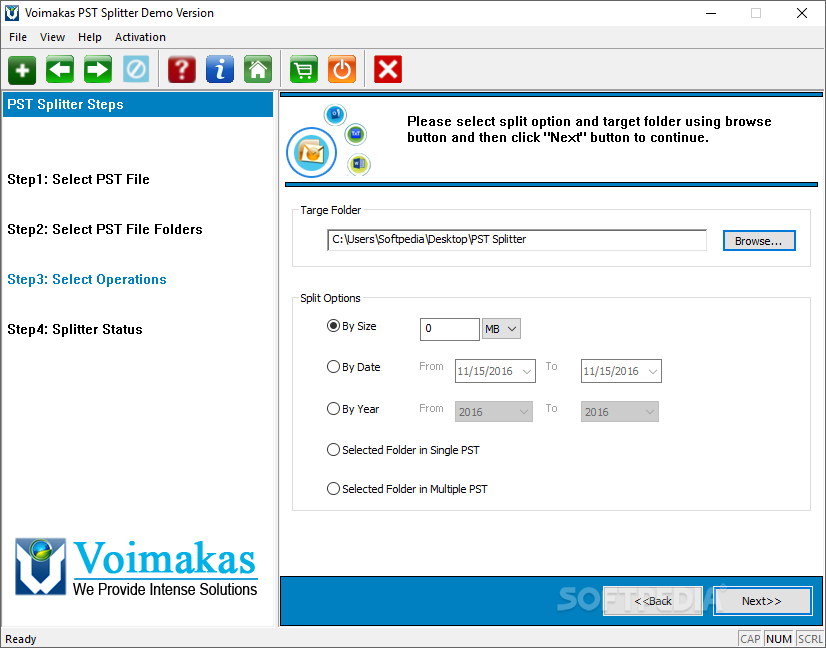This screenshot has width=826, height=648.
Task: Open the By Year From 2016 dropdown
Action: (x=494, y=411)
